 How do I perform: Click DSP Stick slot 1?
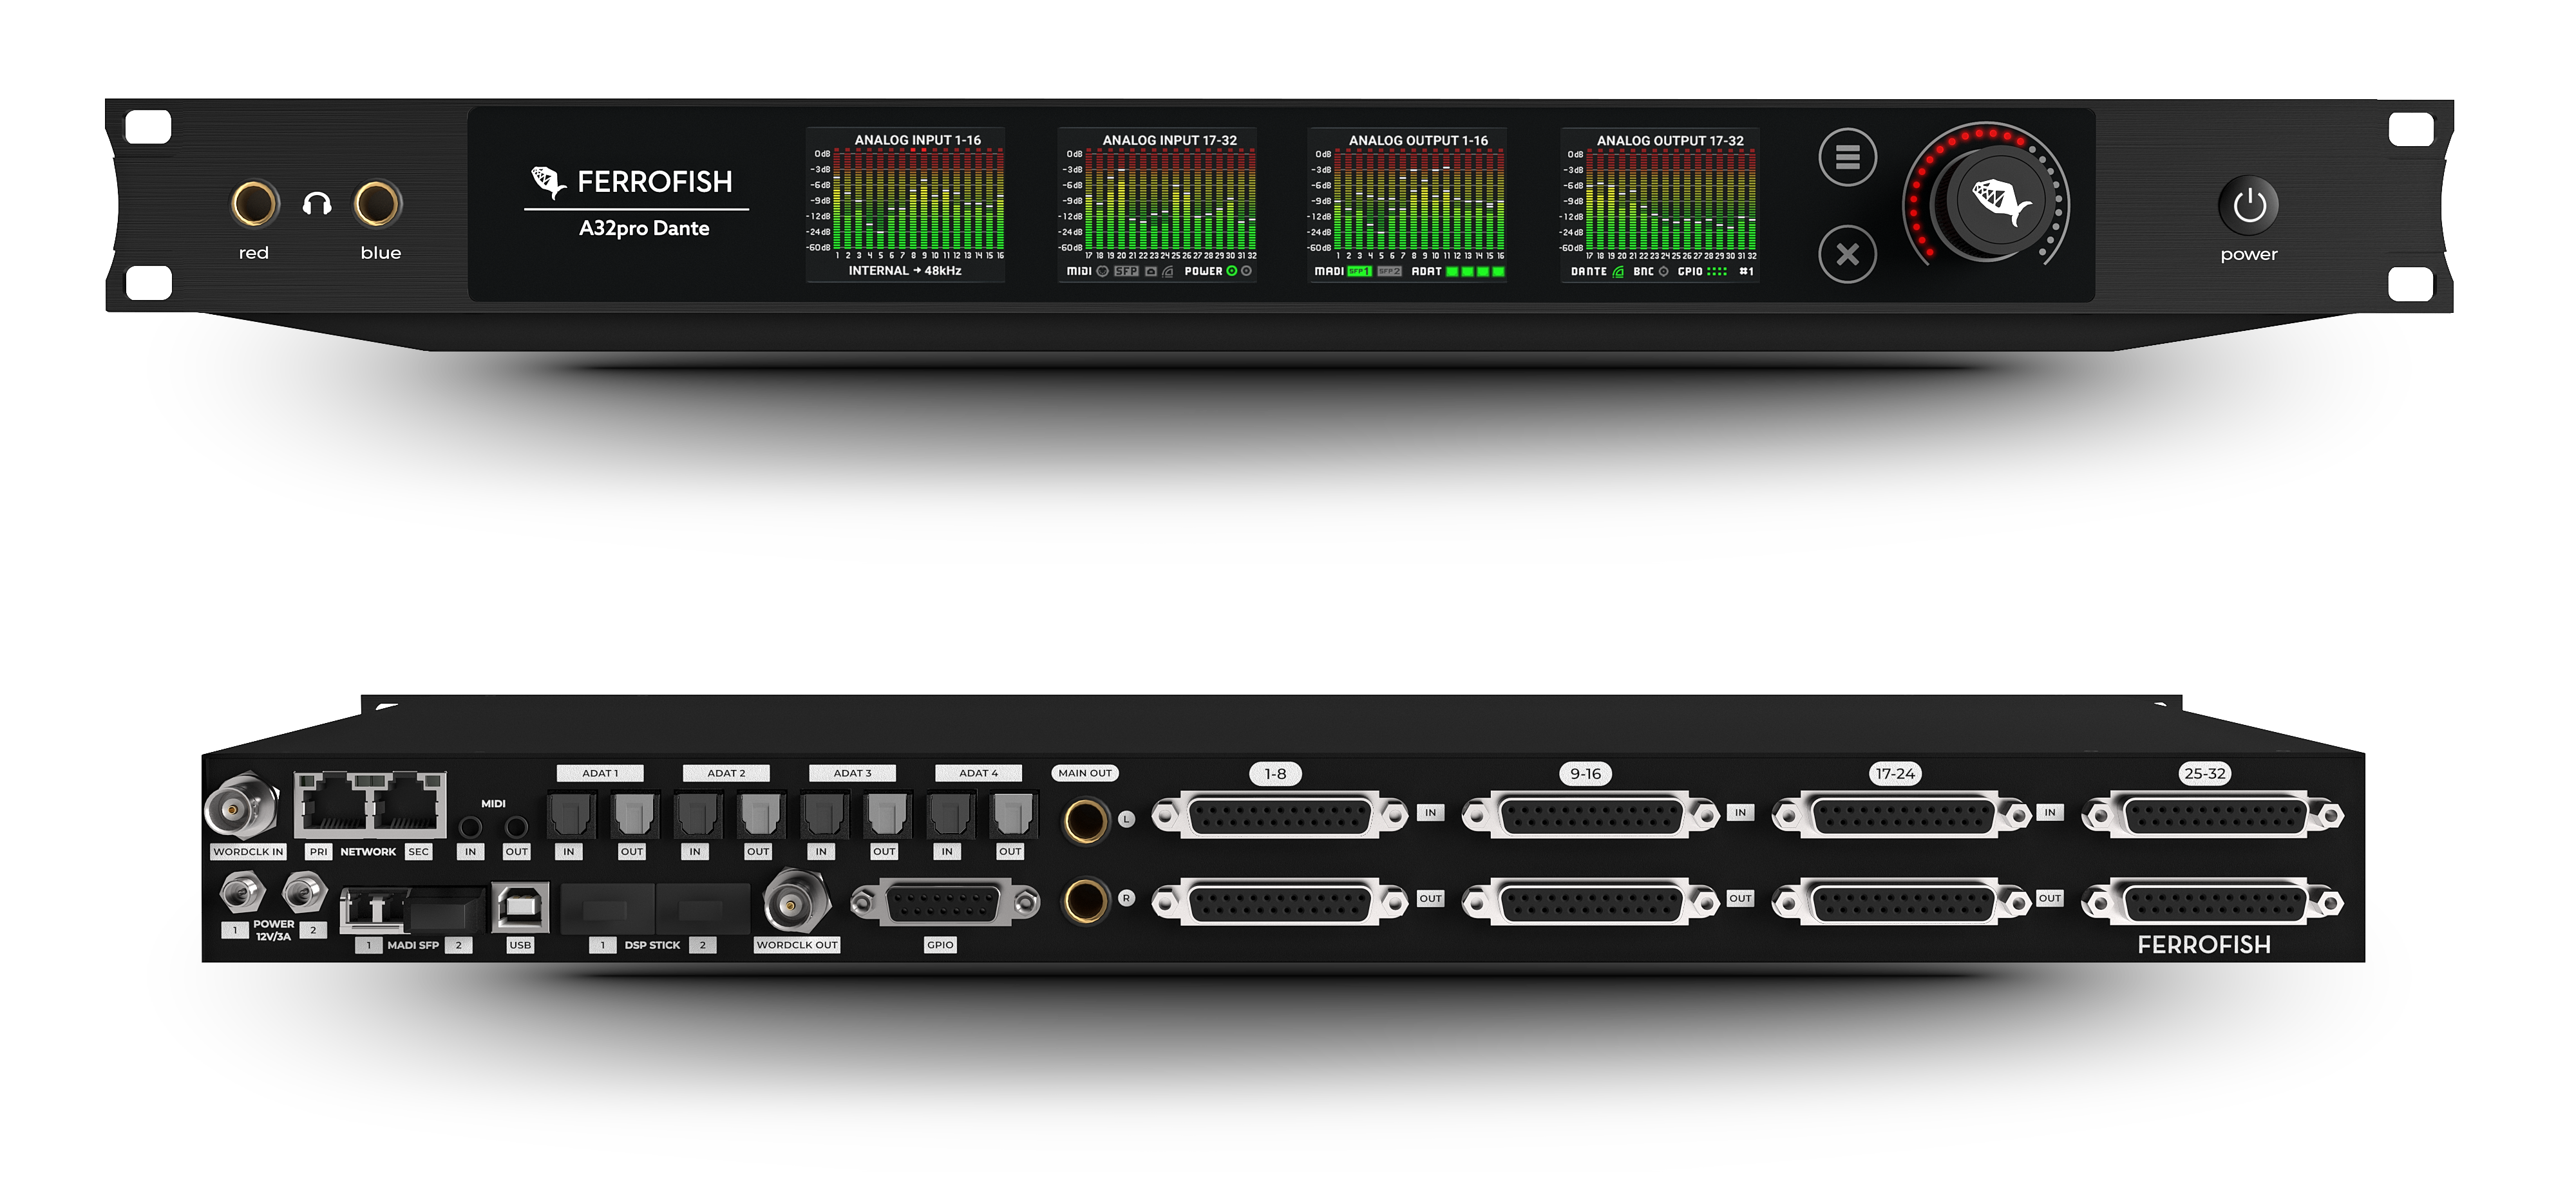coord(607,909)
